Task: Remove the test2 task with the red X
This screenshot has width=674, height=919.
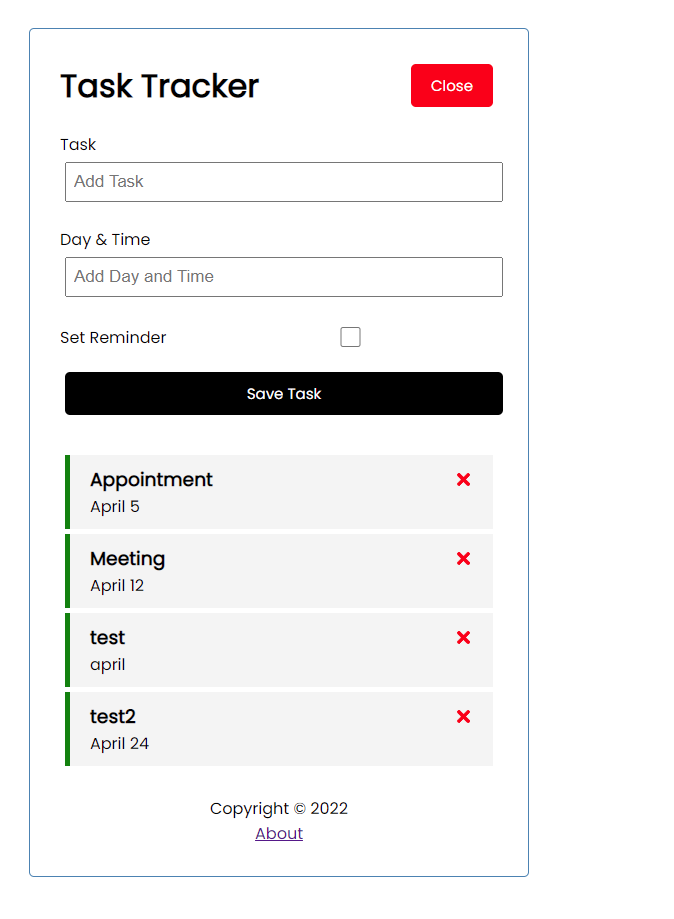Action: pos(463,716)
